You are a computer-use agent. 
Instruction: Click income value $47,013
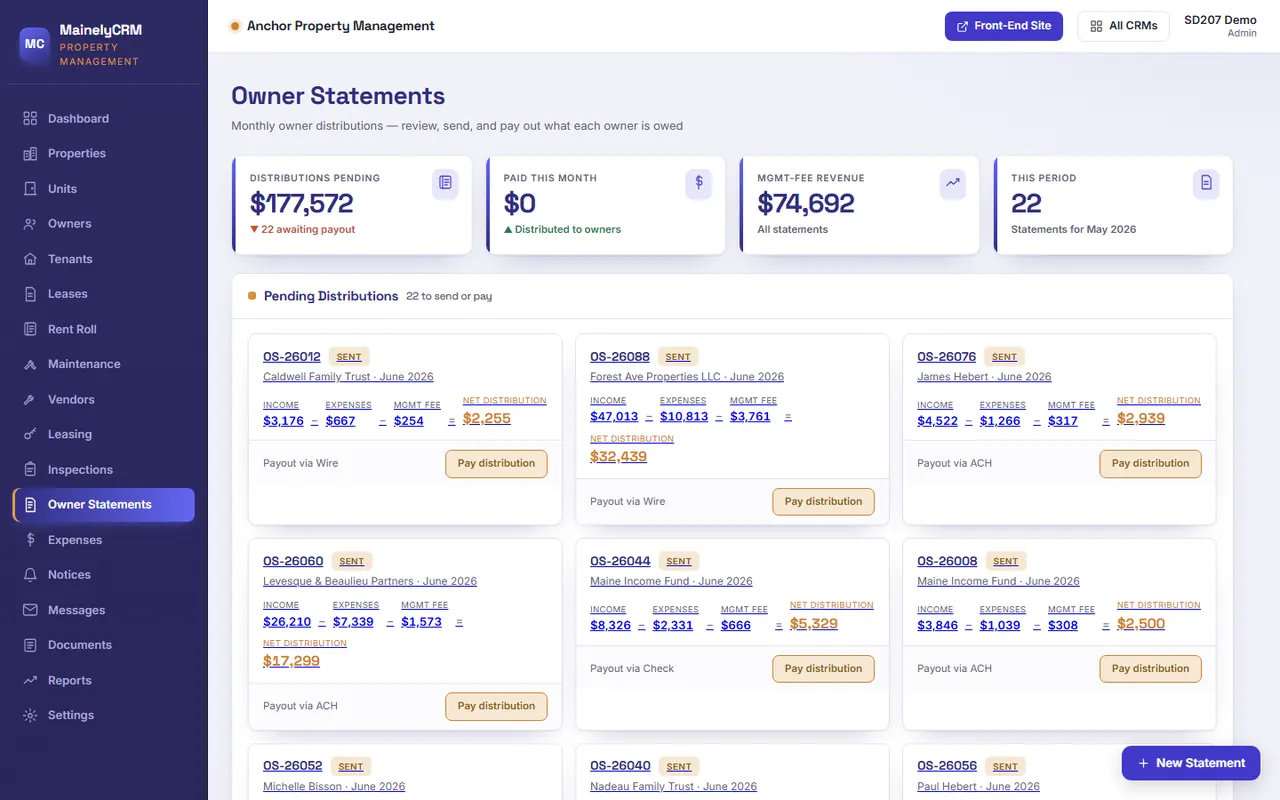click(614, 416)
